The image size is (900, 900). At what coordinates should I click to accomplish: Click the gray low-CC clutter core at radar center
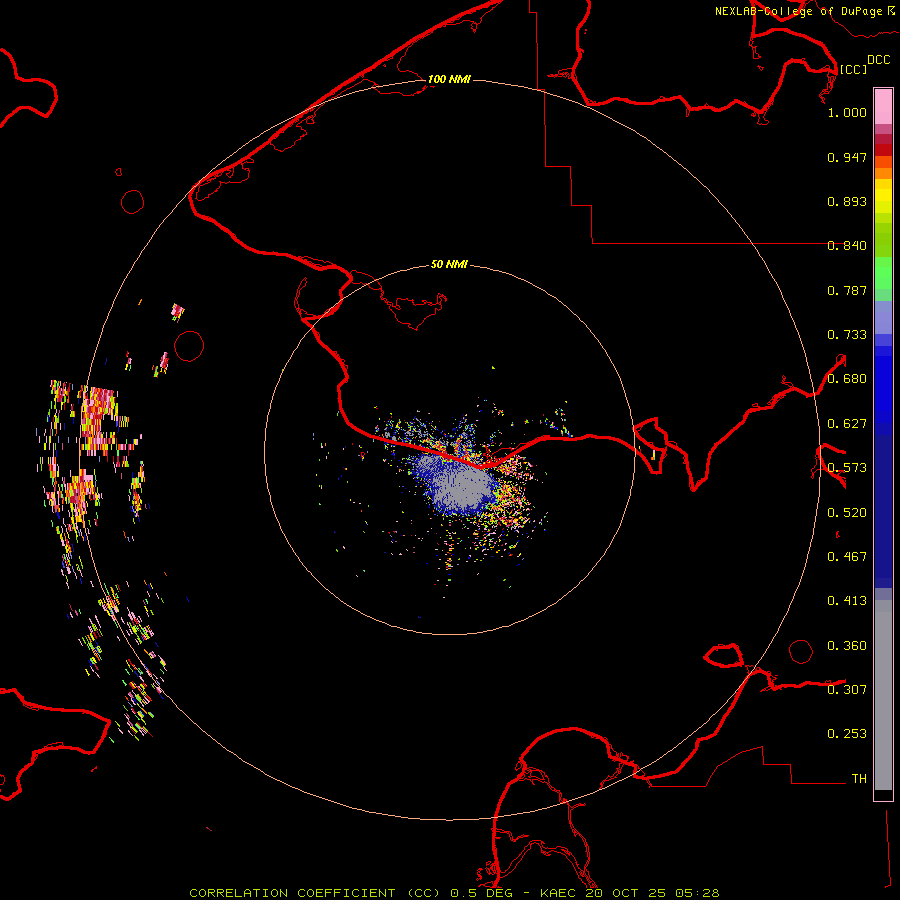coord(464,488)
